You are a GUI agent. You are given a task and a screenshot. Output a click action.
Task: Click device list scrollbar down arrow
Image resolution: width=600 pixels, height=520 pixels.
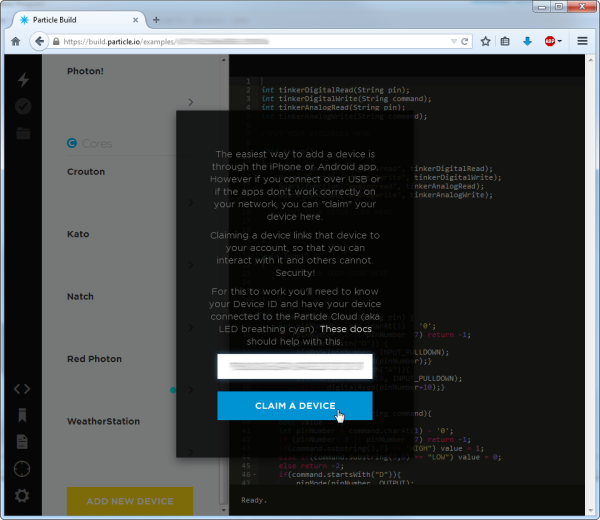pyautogui.click(x=224, y=510)
